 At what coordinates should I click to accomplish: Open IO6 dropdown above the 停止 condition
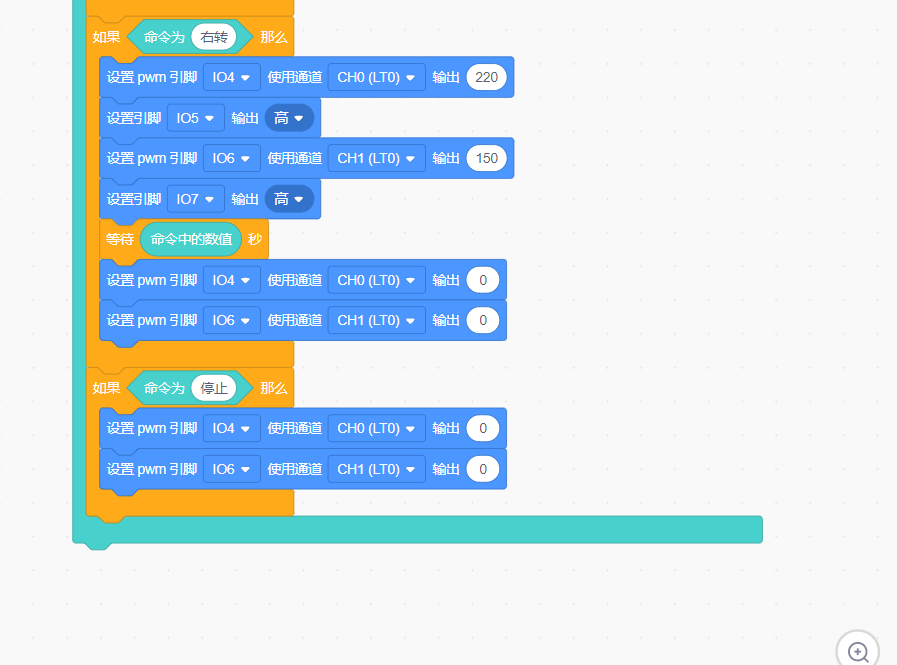tap(232, 320)
